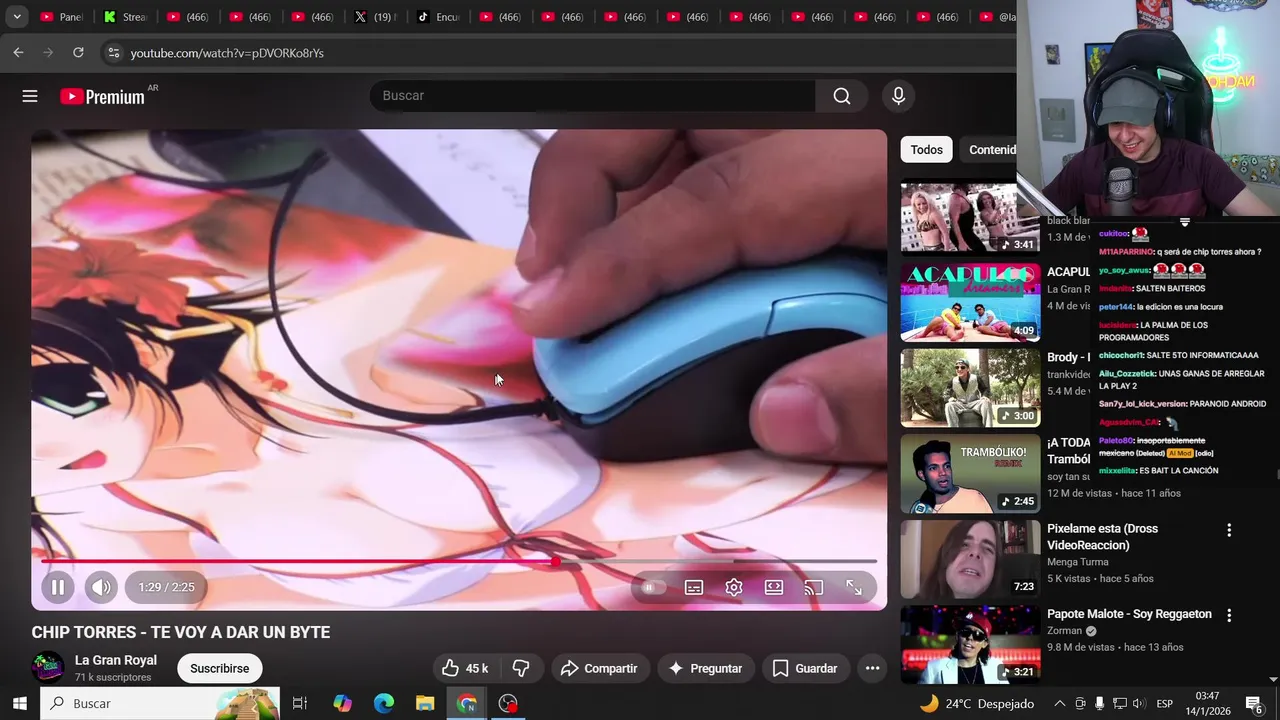Launch Copilot from the taskbar
The width and height of the screenshot is (1280, 720).
point(343,703)
